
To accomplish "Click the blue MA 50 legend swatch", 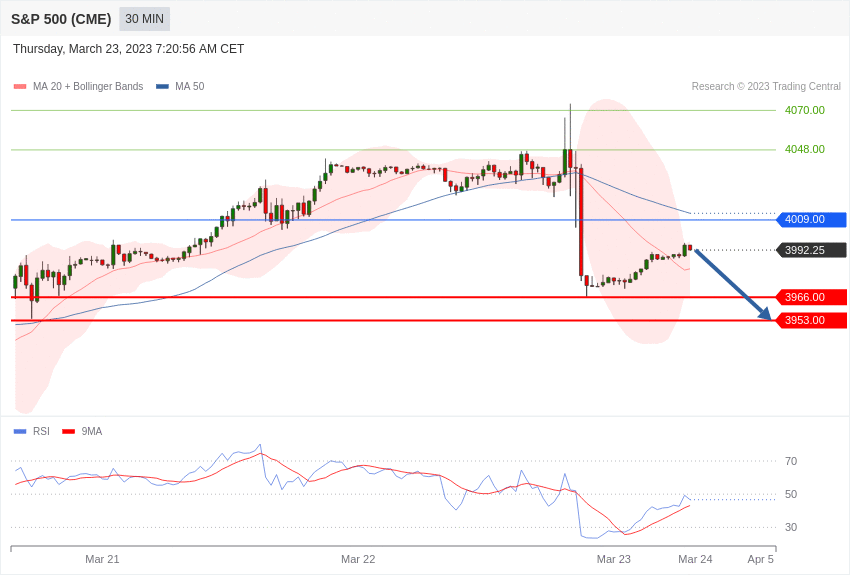I will [x=162, y=87].
